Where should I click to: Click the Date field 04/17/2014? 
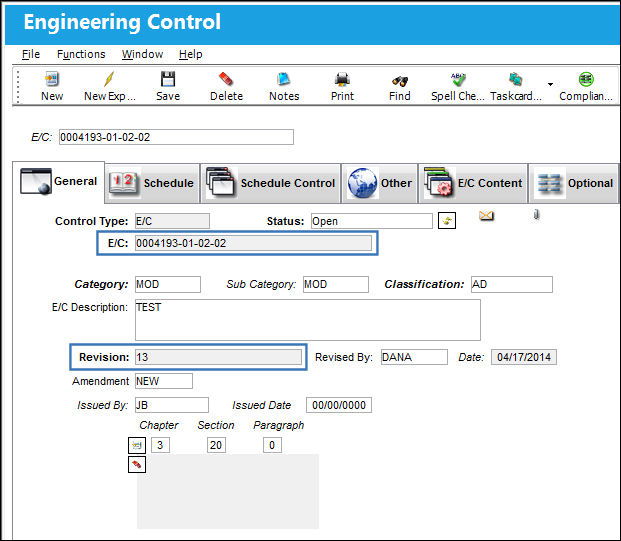524,357
